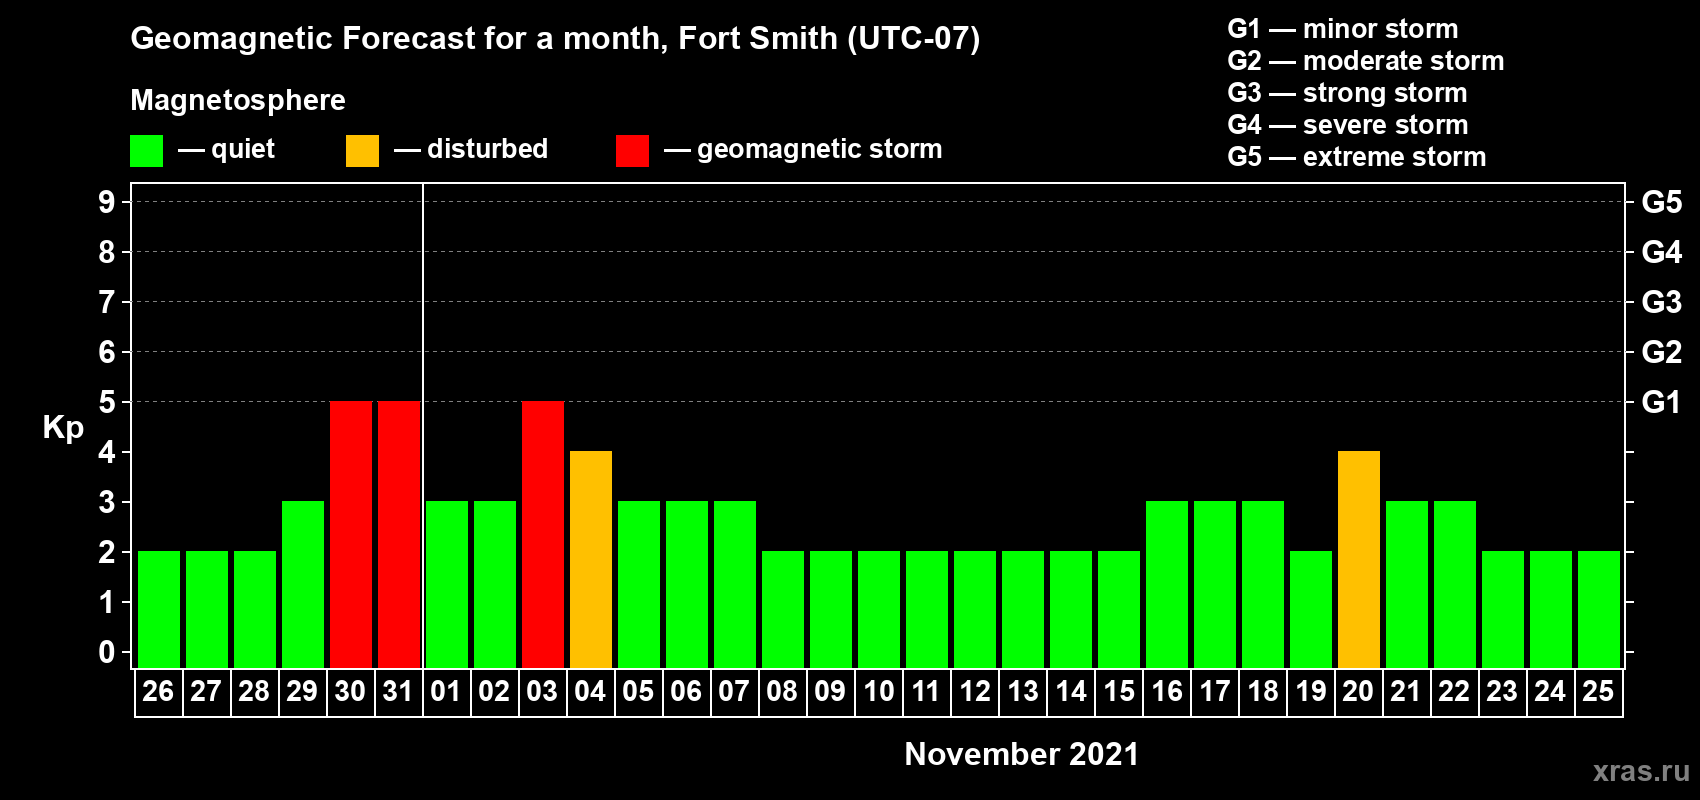Image resolution: width=1700 pixels, height=800 pixels.
Task: Select the red bar for day 31
Action: 399,534
